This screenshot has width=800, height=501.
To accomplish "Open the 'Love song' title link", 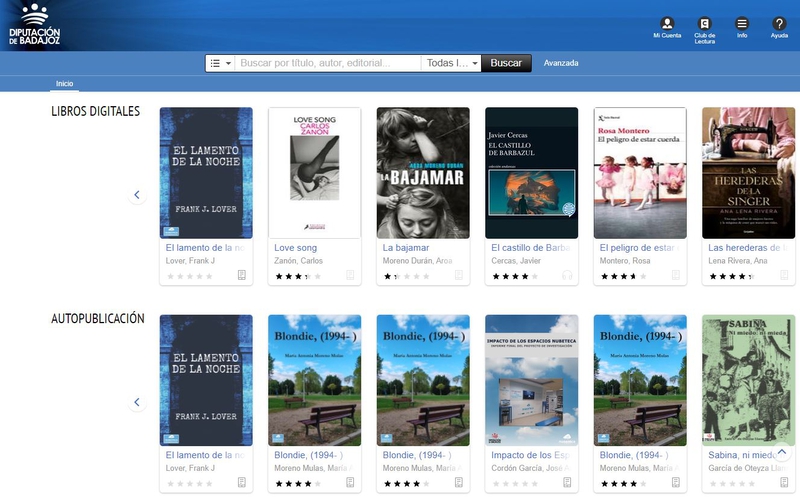I will (295, 248).
